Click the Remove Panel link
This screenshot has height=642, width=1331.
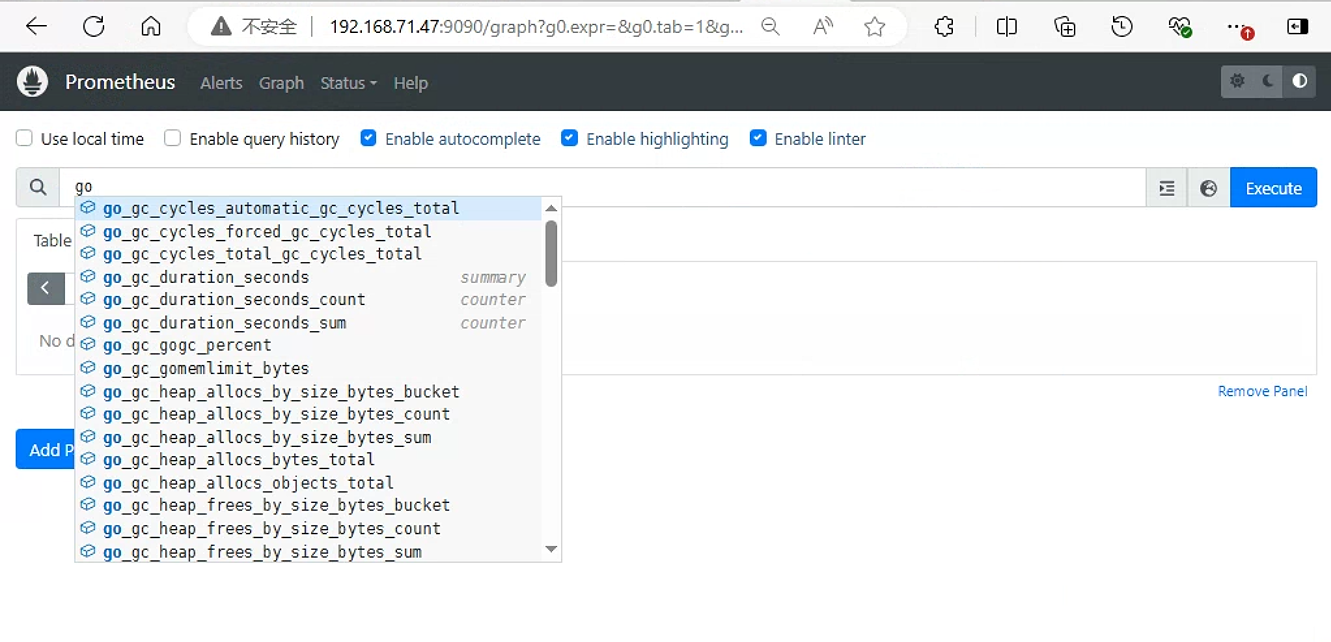[x=1262, y=391]
